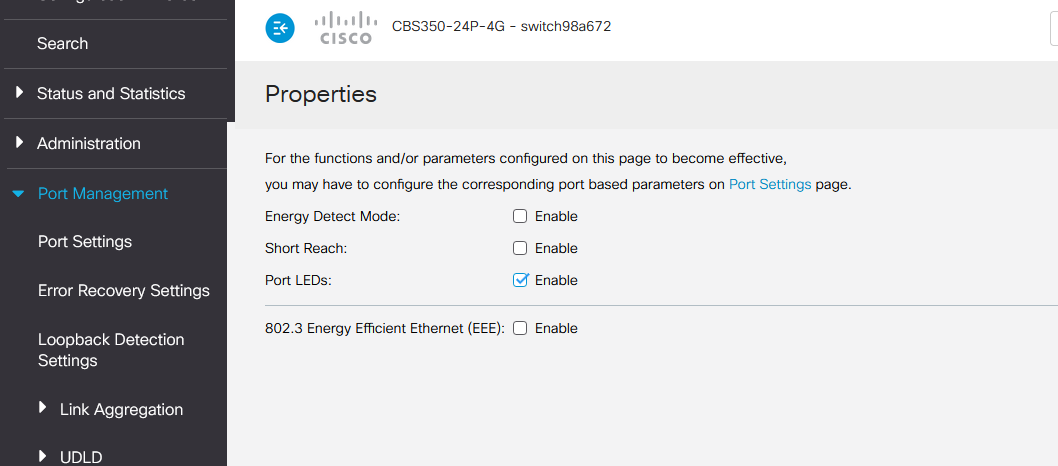Select the Status and Statistics label
This screenshot has width=1058, height=466.
click(x=111, y=94)
